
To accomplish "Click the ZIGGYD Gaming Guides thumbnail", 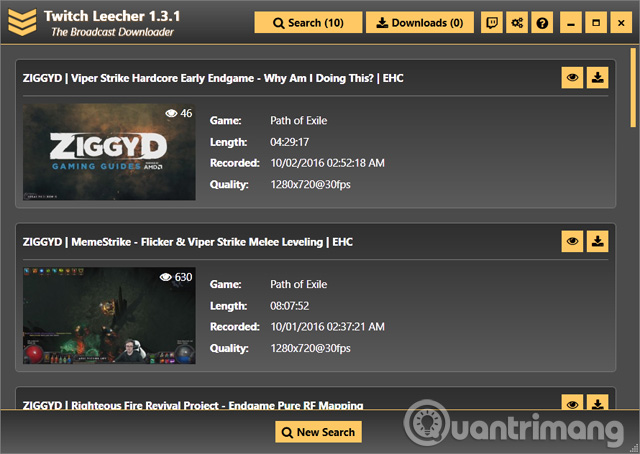I will tap(109, 152).
